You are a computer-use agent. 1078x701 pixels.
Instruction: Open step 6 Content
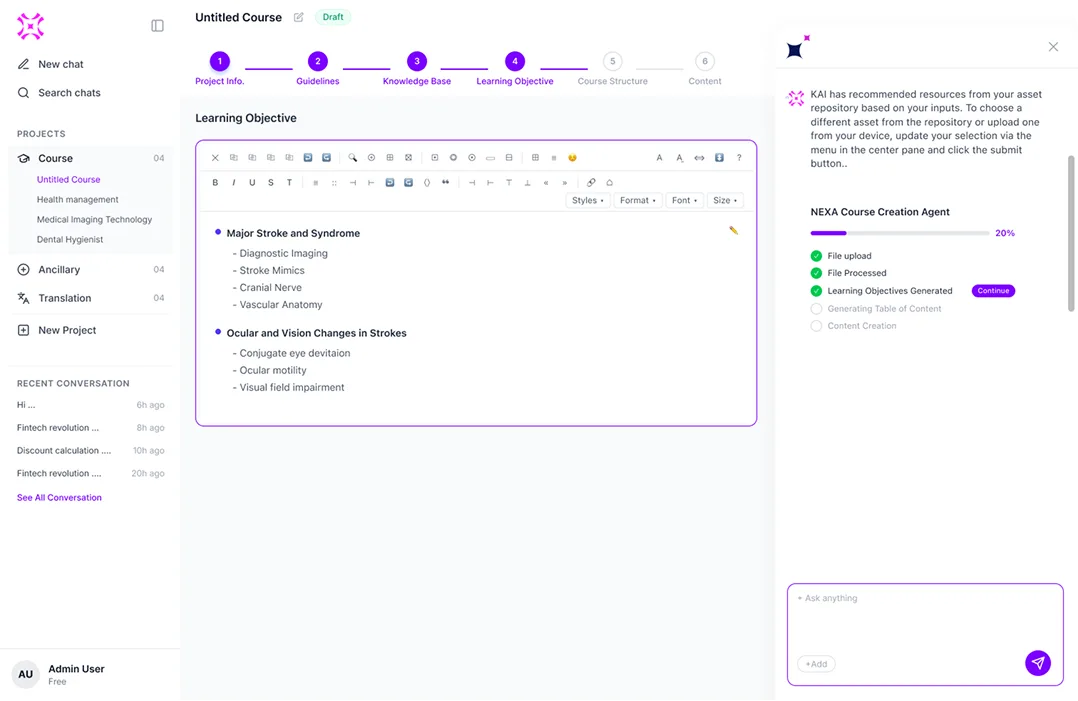(x=705, y=69)
